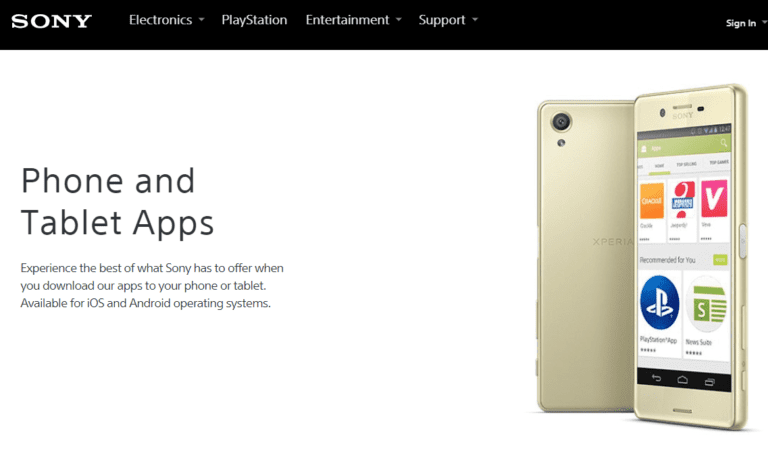Tap the store bag icon beside Apps
Image resolution: width=768 pixels, height=449 pixels.
coord(644,148)
